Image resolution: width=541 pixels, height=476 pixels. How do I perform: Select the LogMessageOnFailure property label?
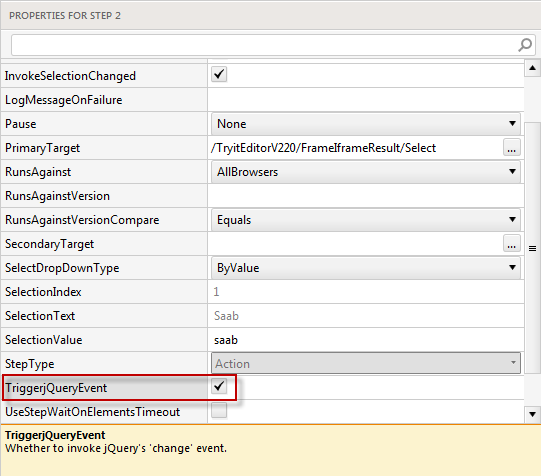63,100
